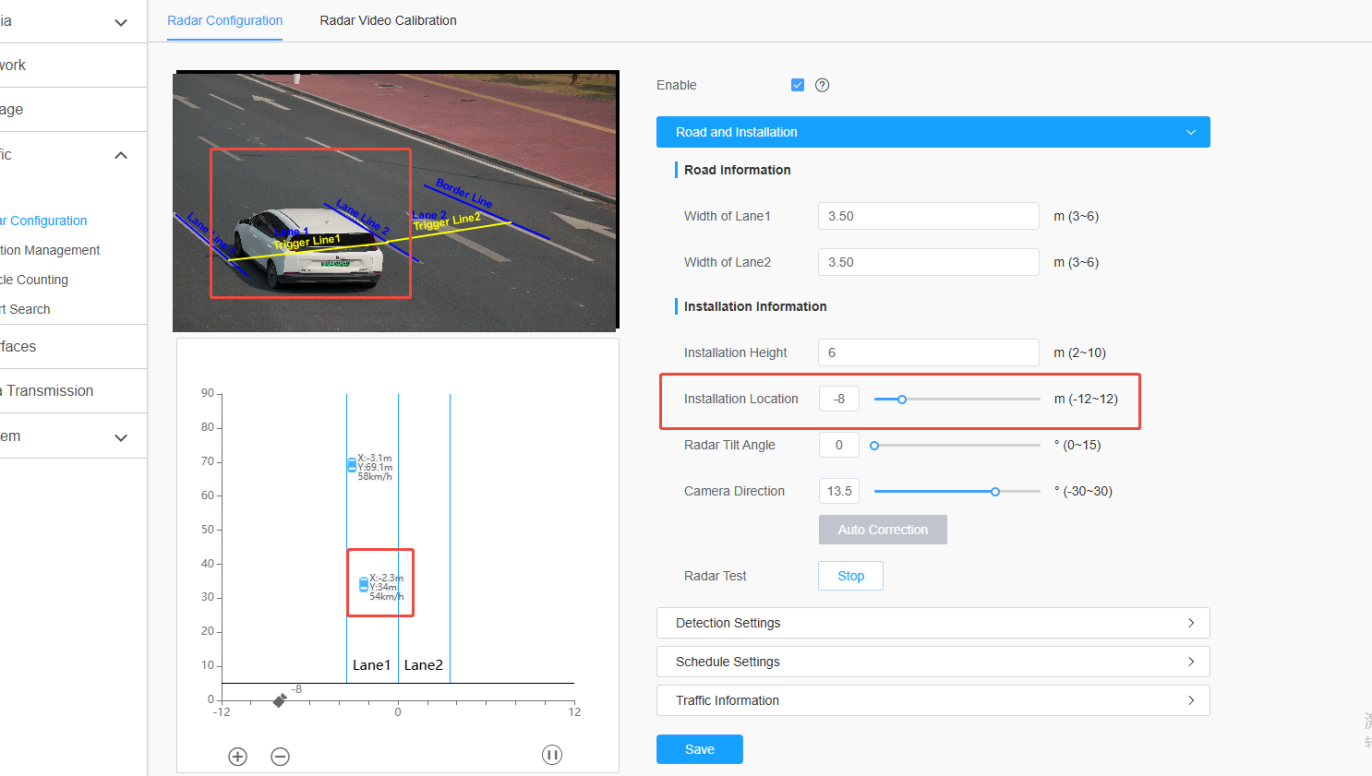This screenshot has width=1372, height=776.
Task: Expand the System sidebar menu chevron
Action: pos(121,437)
